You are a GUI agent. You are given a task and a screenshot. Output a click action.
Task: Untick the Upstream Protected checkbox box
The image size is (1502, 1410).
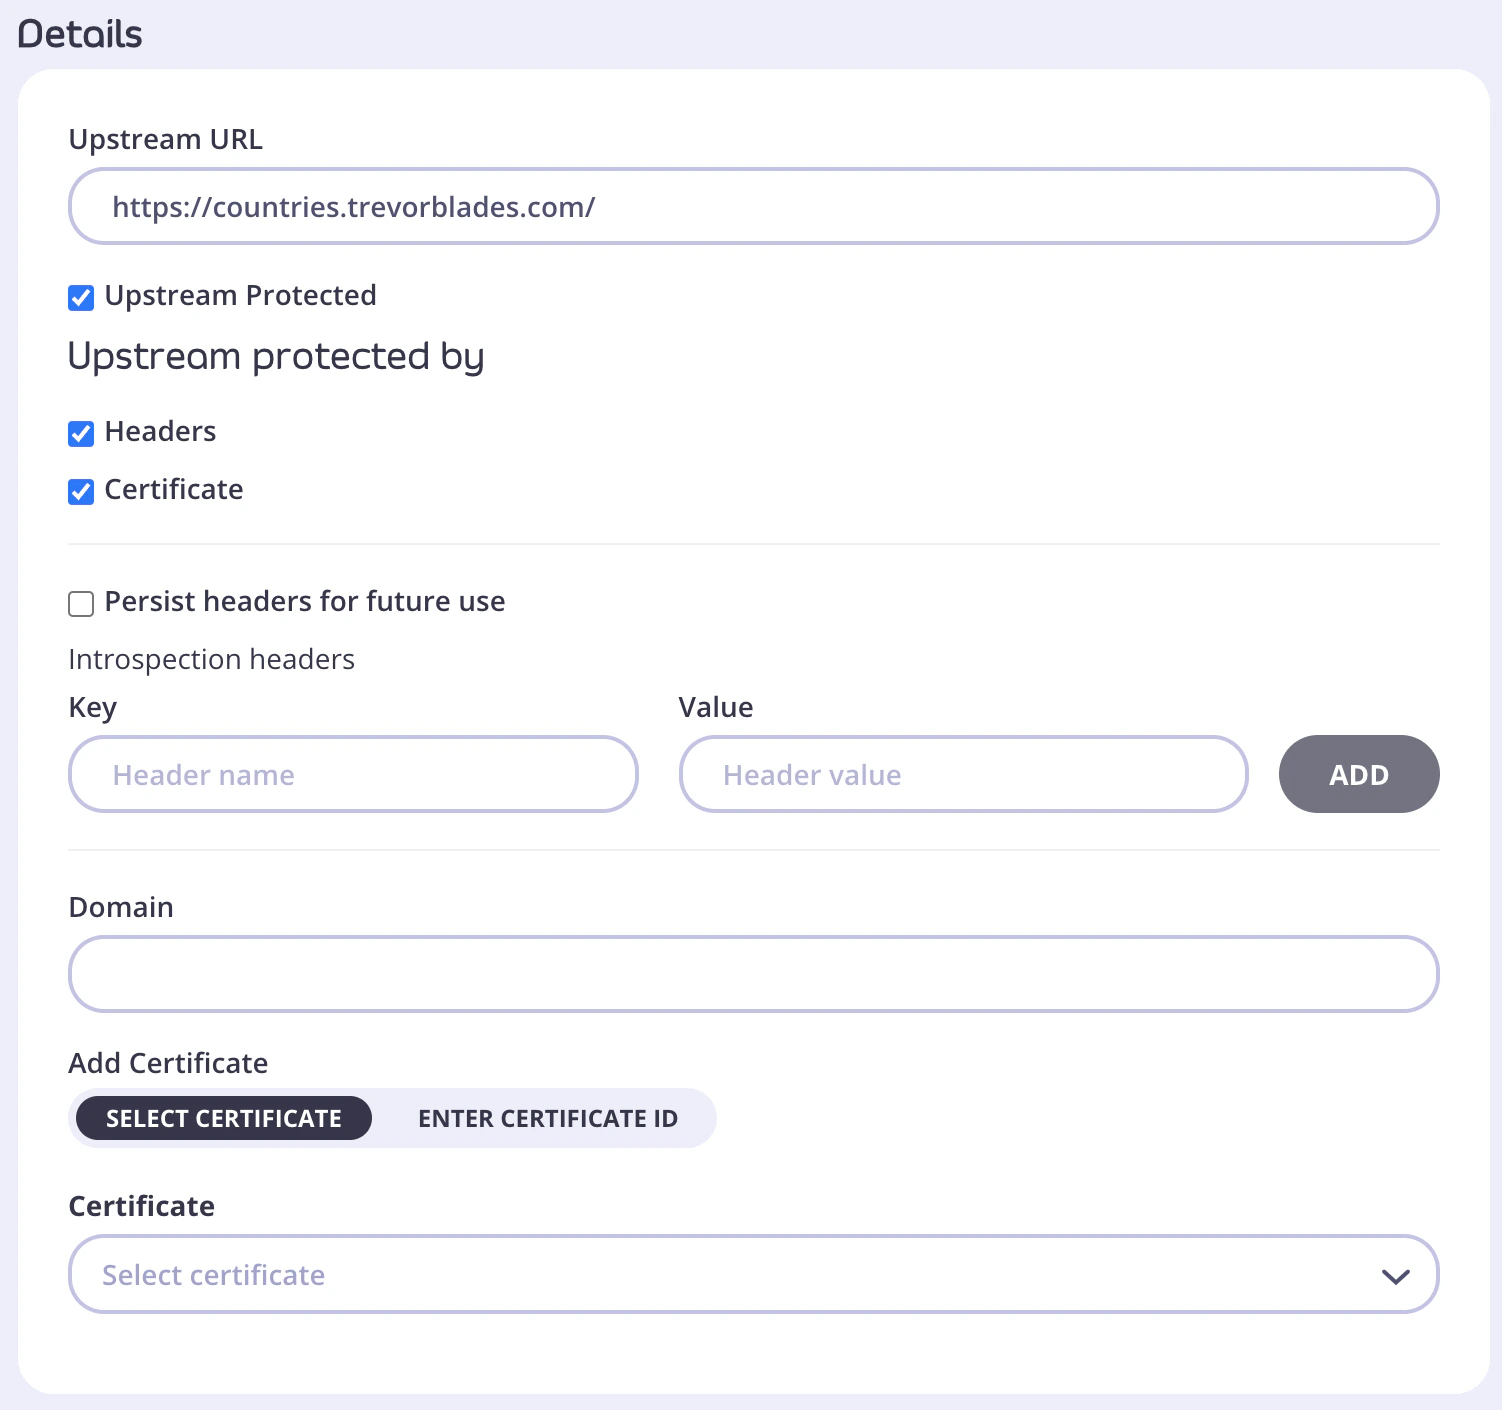coord(81,298)
